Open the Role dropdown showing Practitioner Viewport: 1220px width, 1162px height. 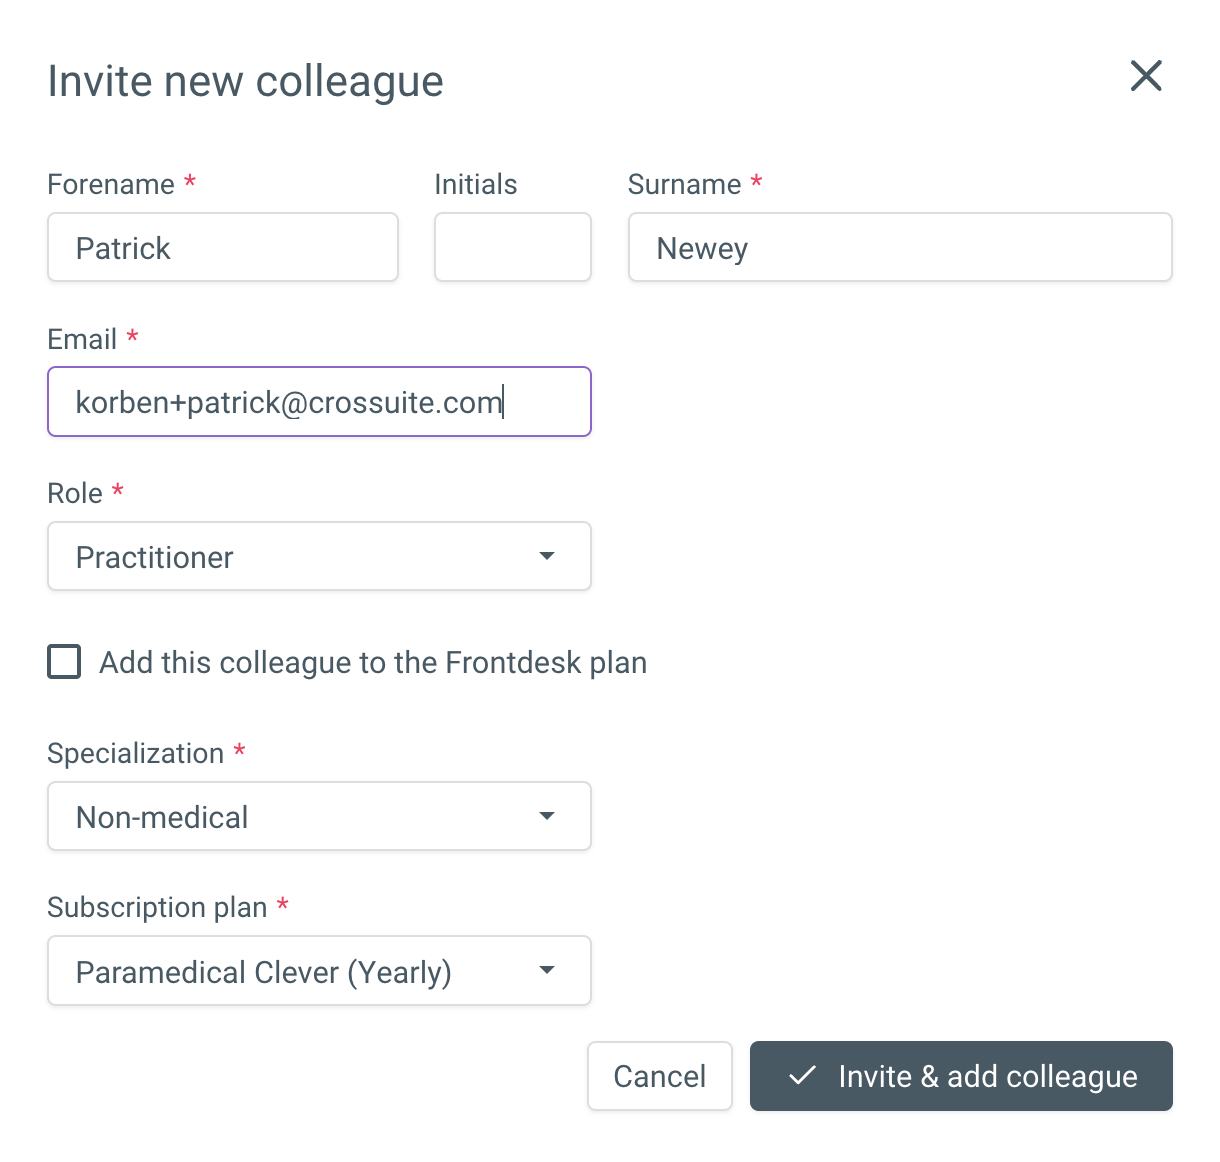pos(319,556)
